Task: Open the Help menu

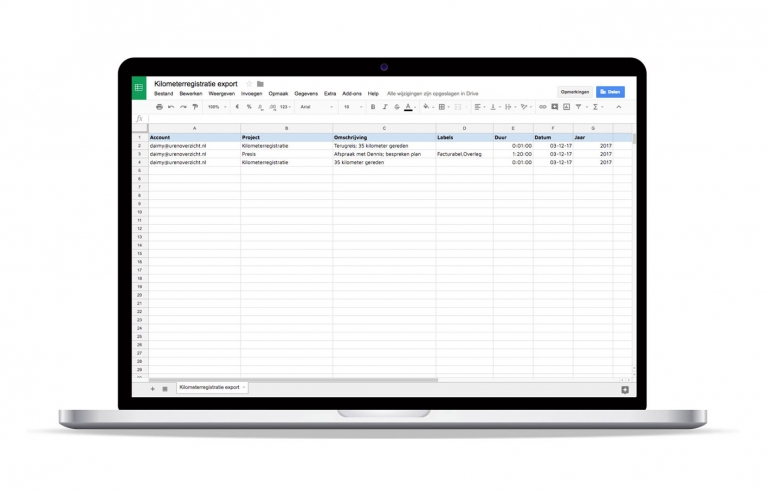Action: tap(373, 94)
